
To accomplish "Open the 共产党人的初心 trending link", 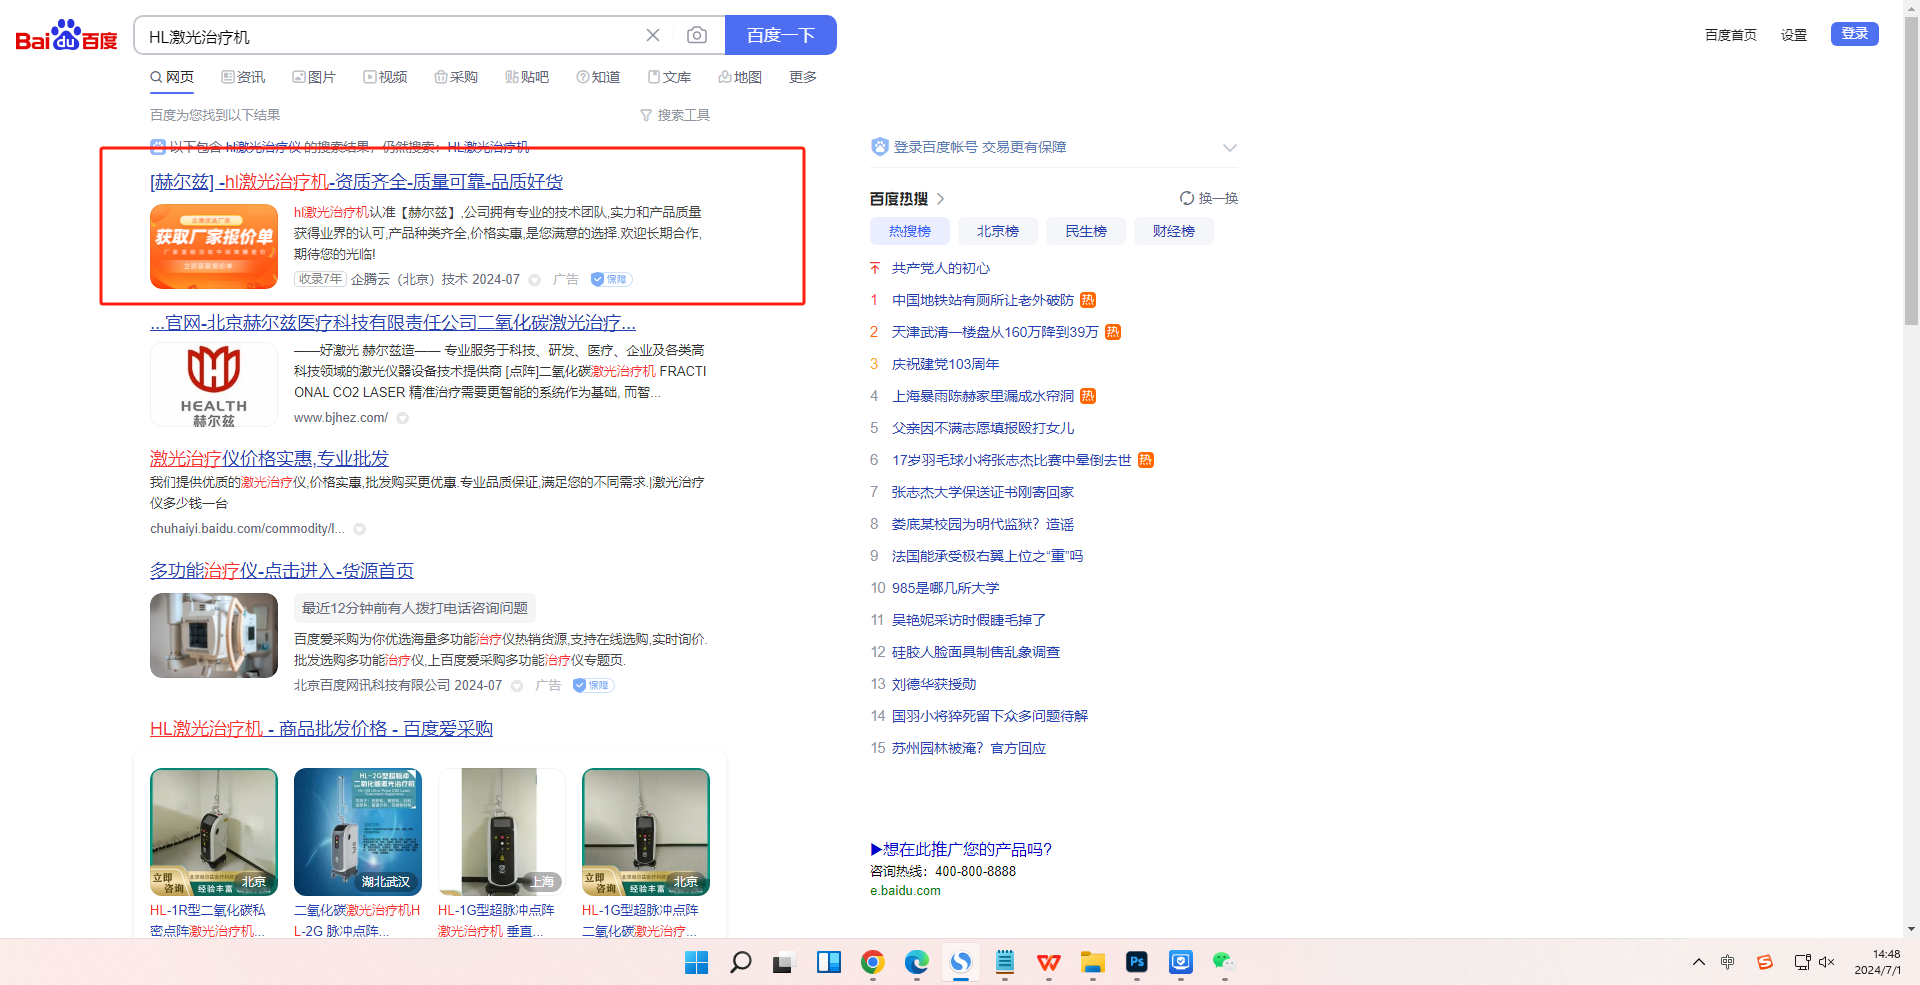I will pyautogui.click(x=940, y=268).
